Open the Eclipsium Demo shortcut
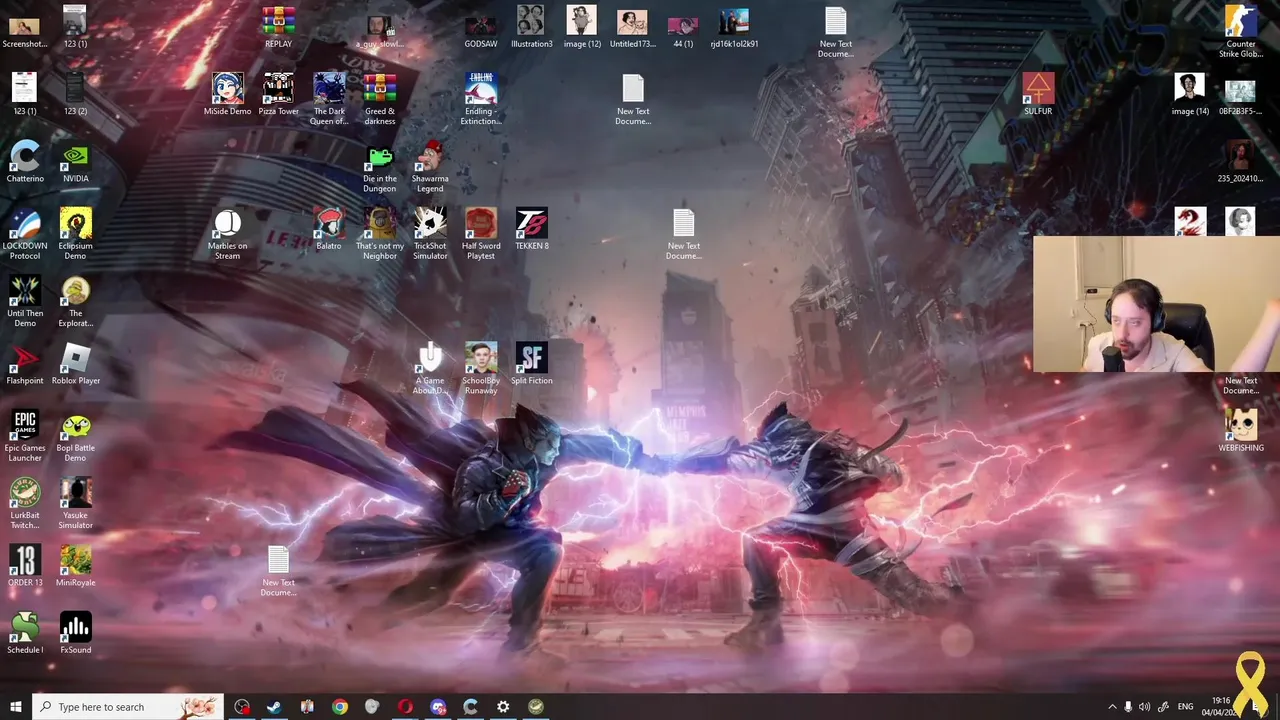Image resolution: width=1280 pixels, height=720 pixels. tap(76, 233)
